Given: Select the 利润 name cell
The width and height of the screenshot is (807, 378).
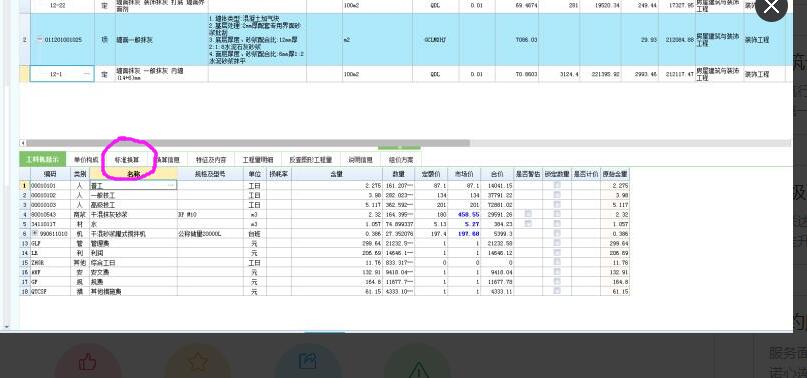Looking at the screenshot, I should pyautogui.click(x=133, y=253).
